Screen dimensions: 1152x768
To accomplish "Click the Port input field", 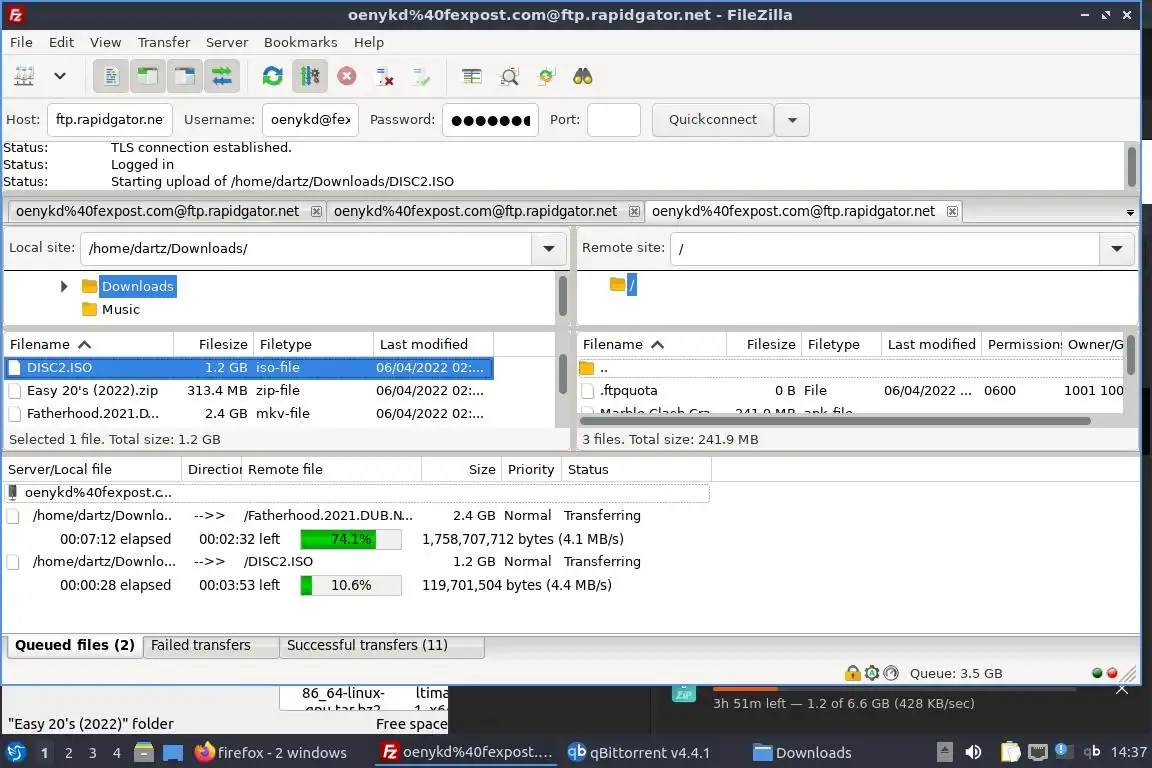I will [x=613, y=120].
